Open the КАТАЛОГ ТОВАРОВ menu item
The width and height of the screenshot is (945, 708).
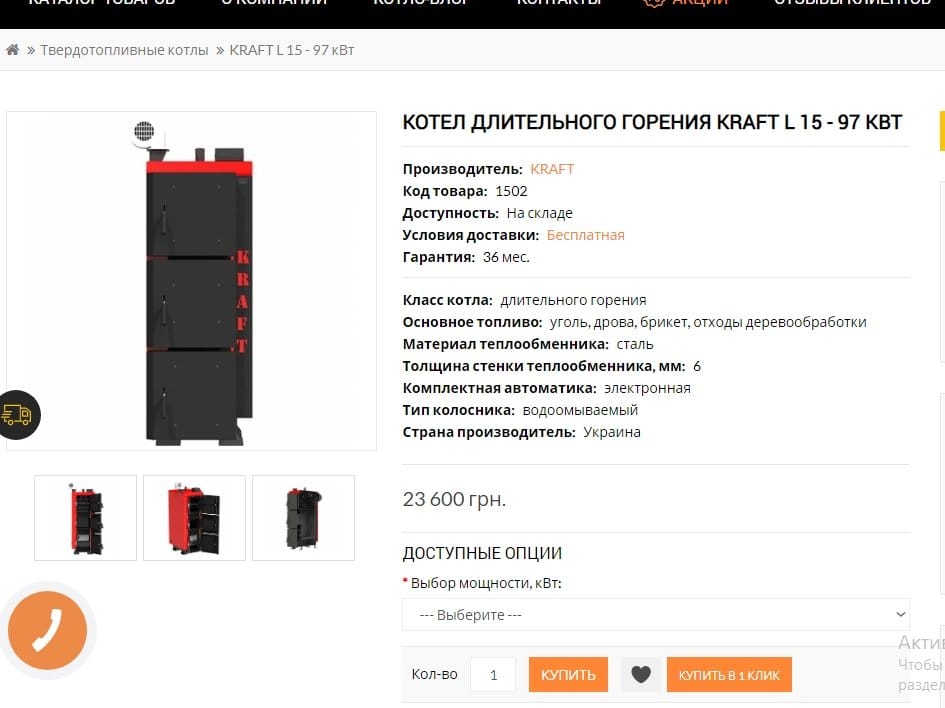(102, 3)
